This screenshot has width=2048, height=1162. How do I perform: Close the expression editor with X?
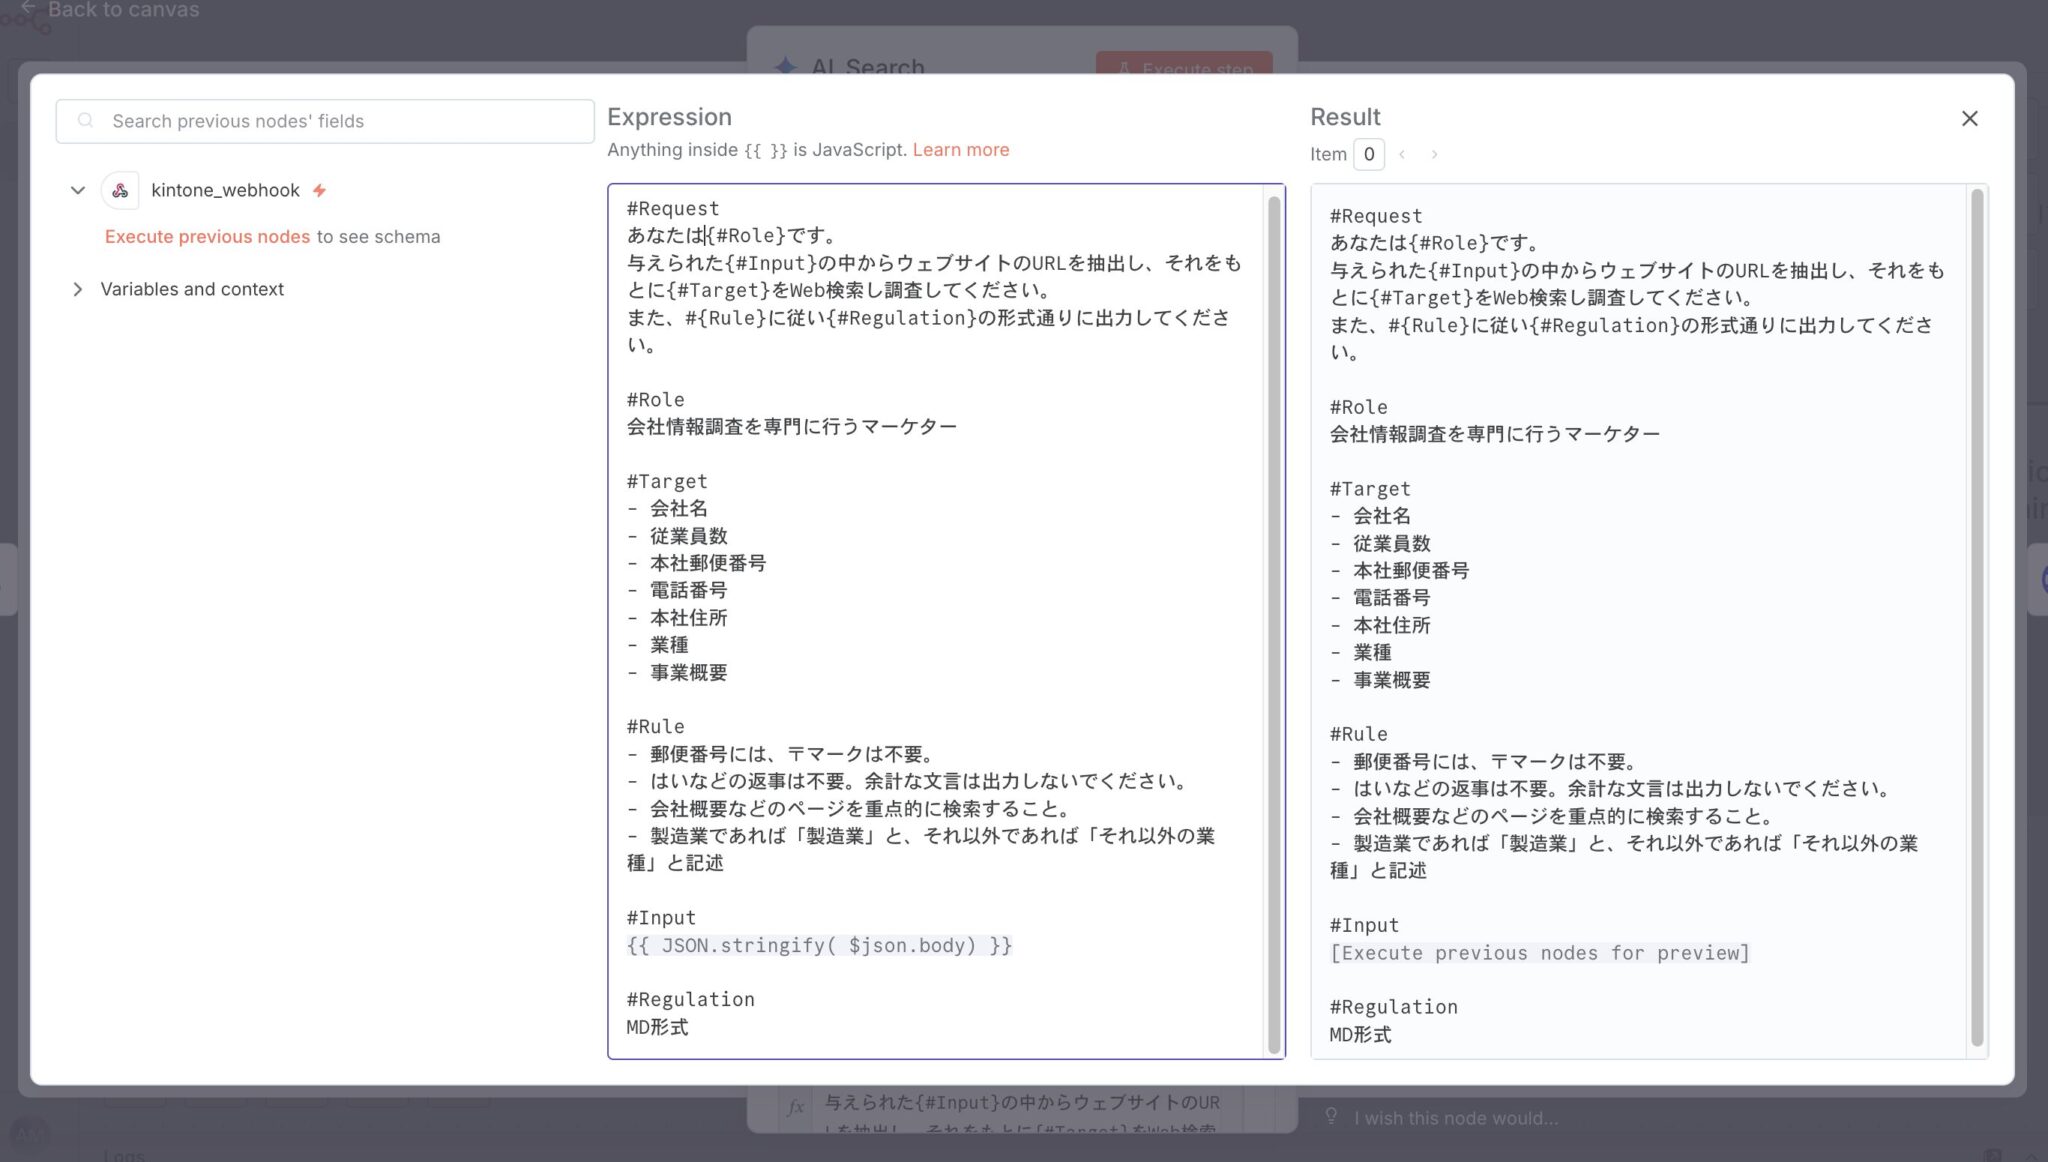click(1969, 119)
